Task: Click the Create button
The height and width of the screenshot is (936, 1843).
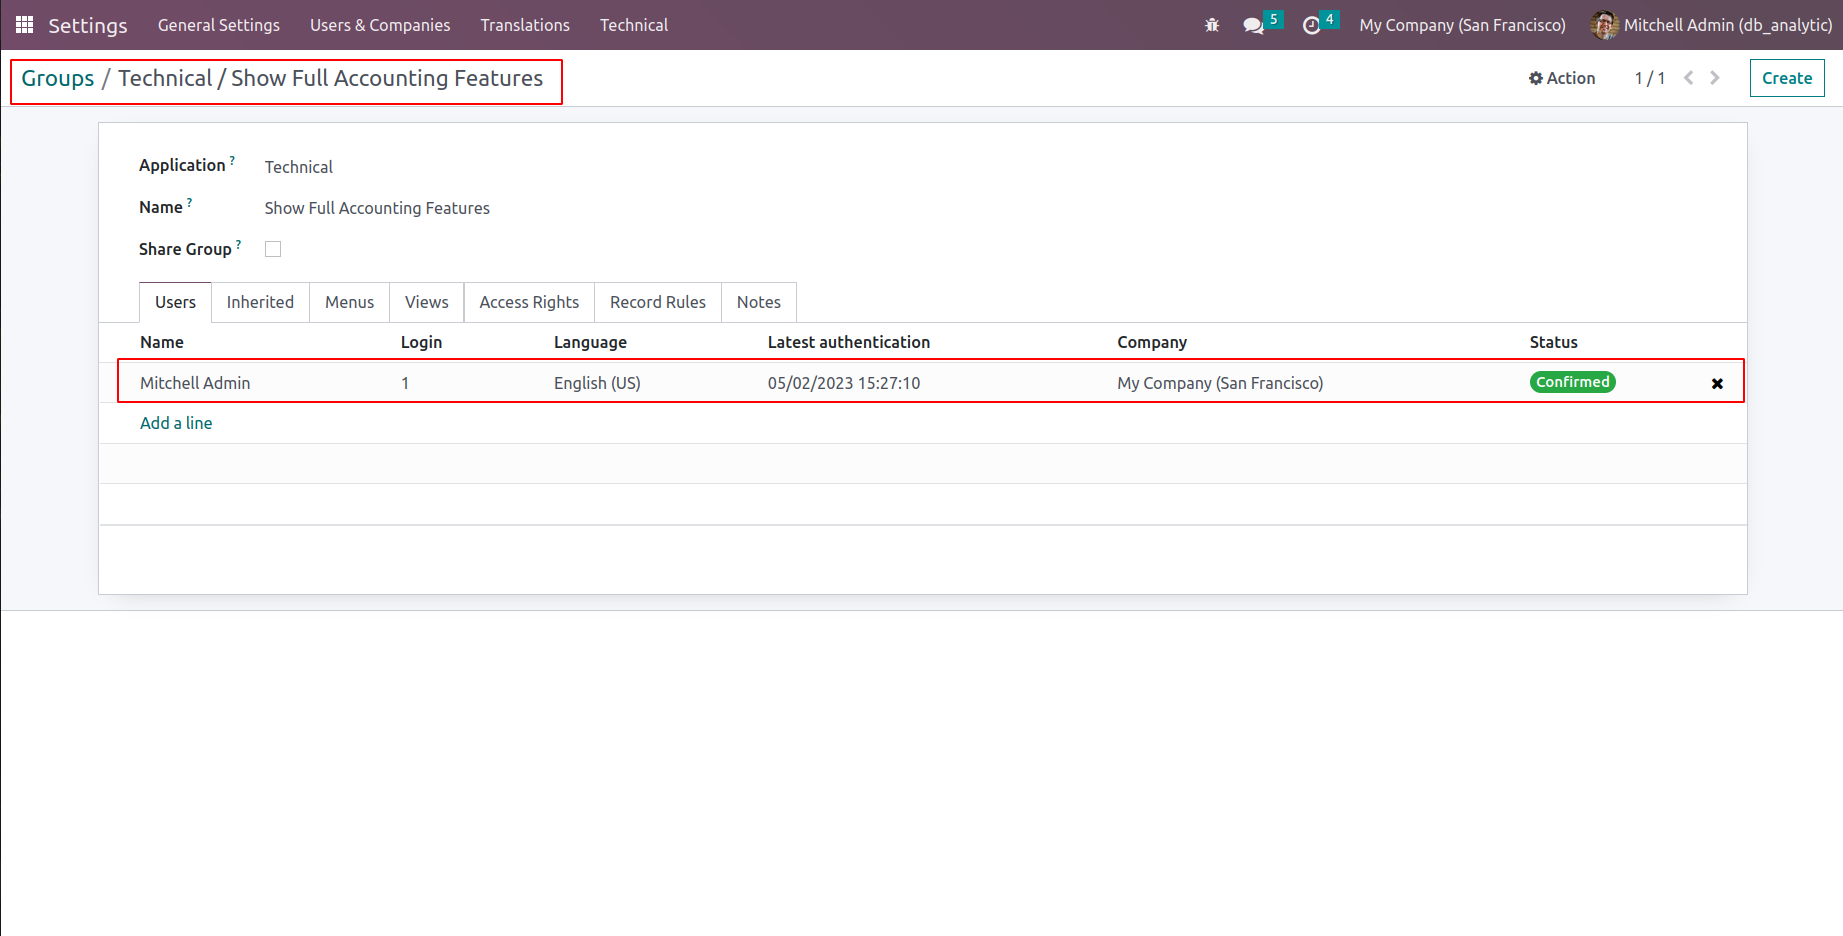Action: click(x=1786, y=78)
